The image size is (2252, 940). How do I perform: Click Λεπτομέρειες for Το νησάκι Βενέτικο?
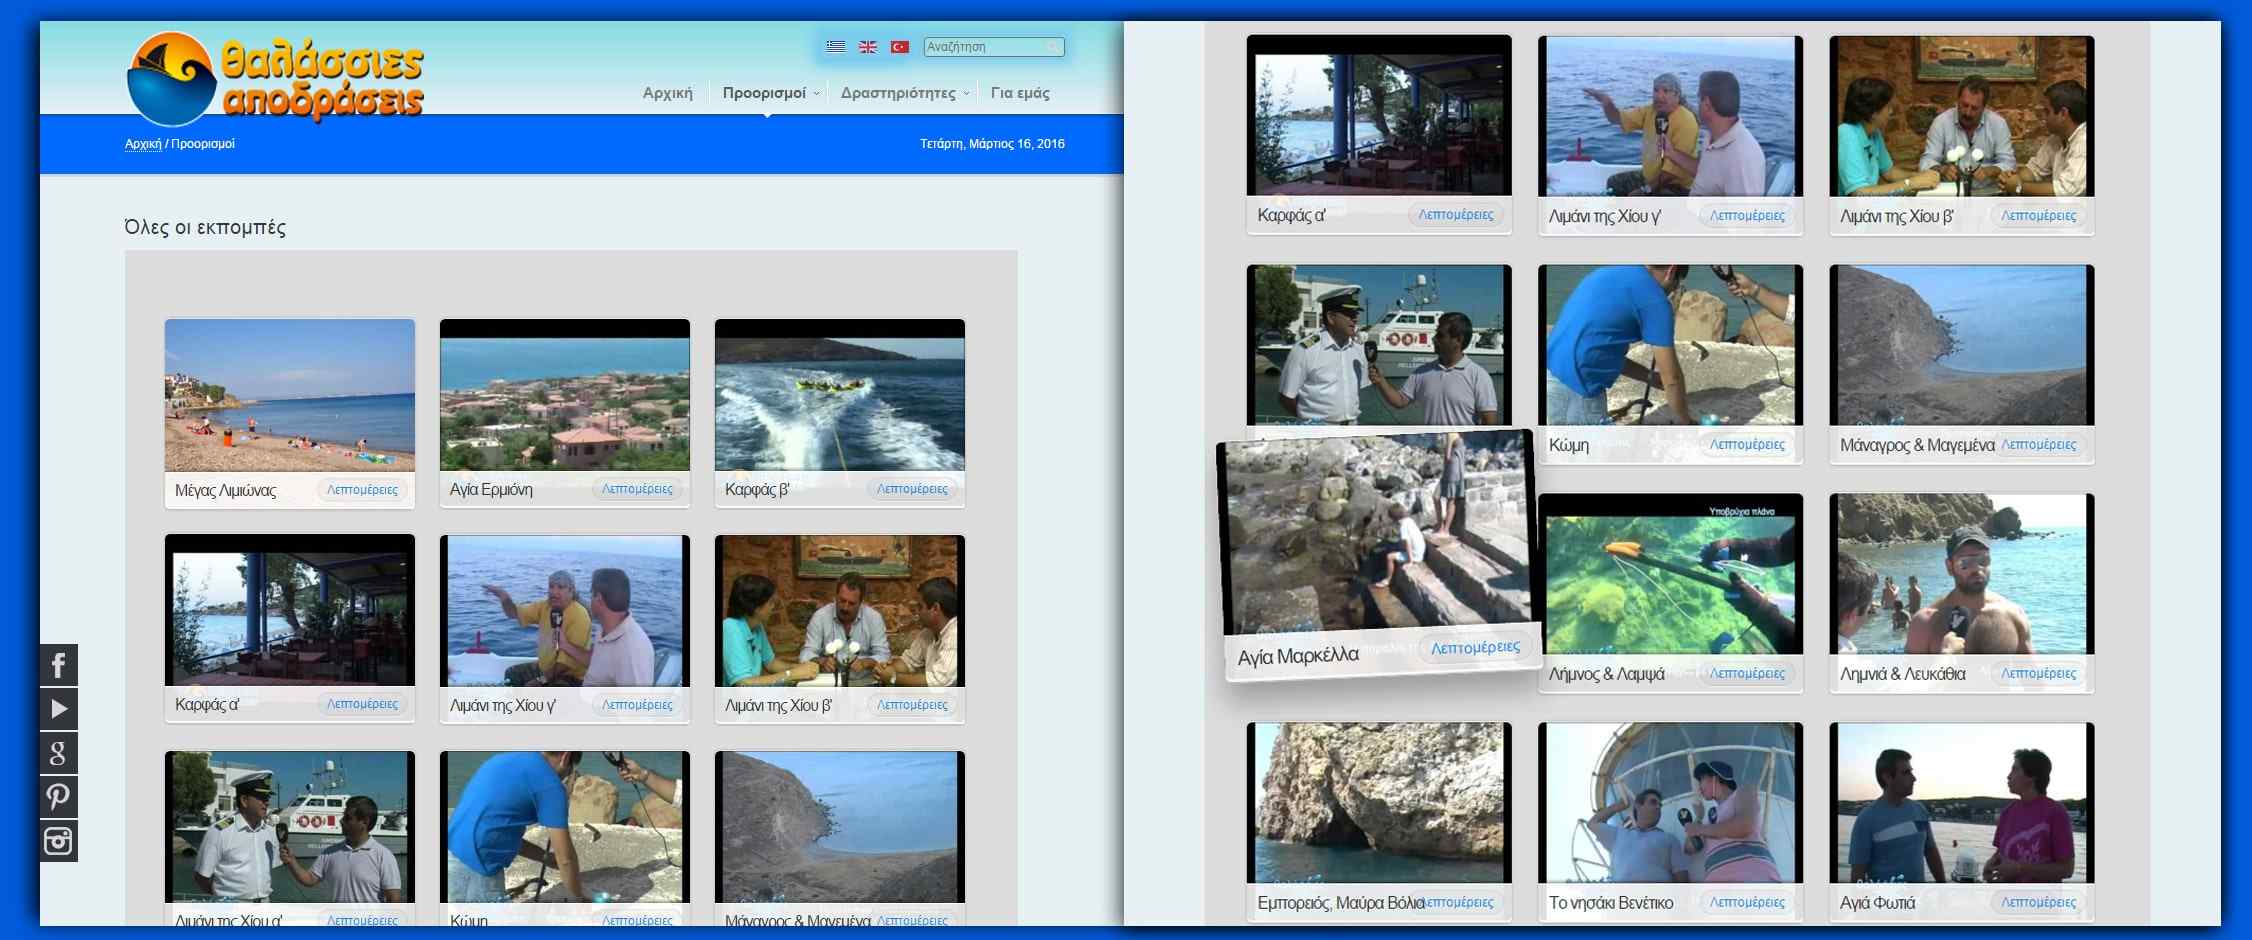point(1747,902)
